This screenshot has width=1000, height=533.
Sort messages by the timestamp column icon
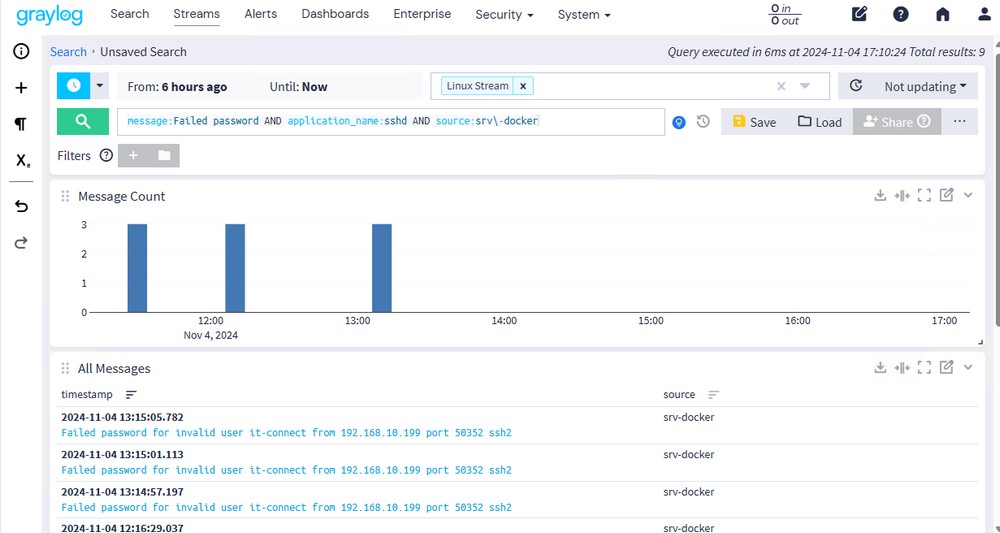tap(131, 395)
